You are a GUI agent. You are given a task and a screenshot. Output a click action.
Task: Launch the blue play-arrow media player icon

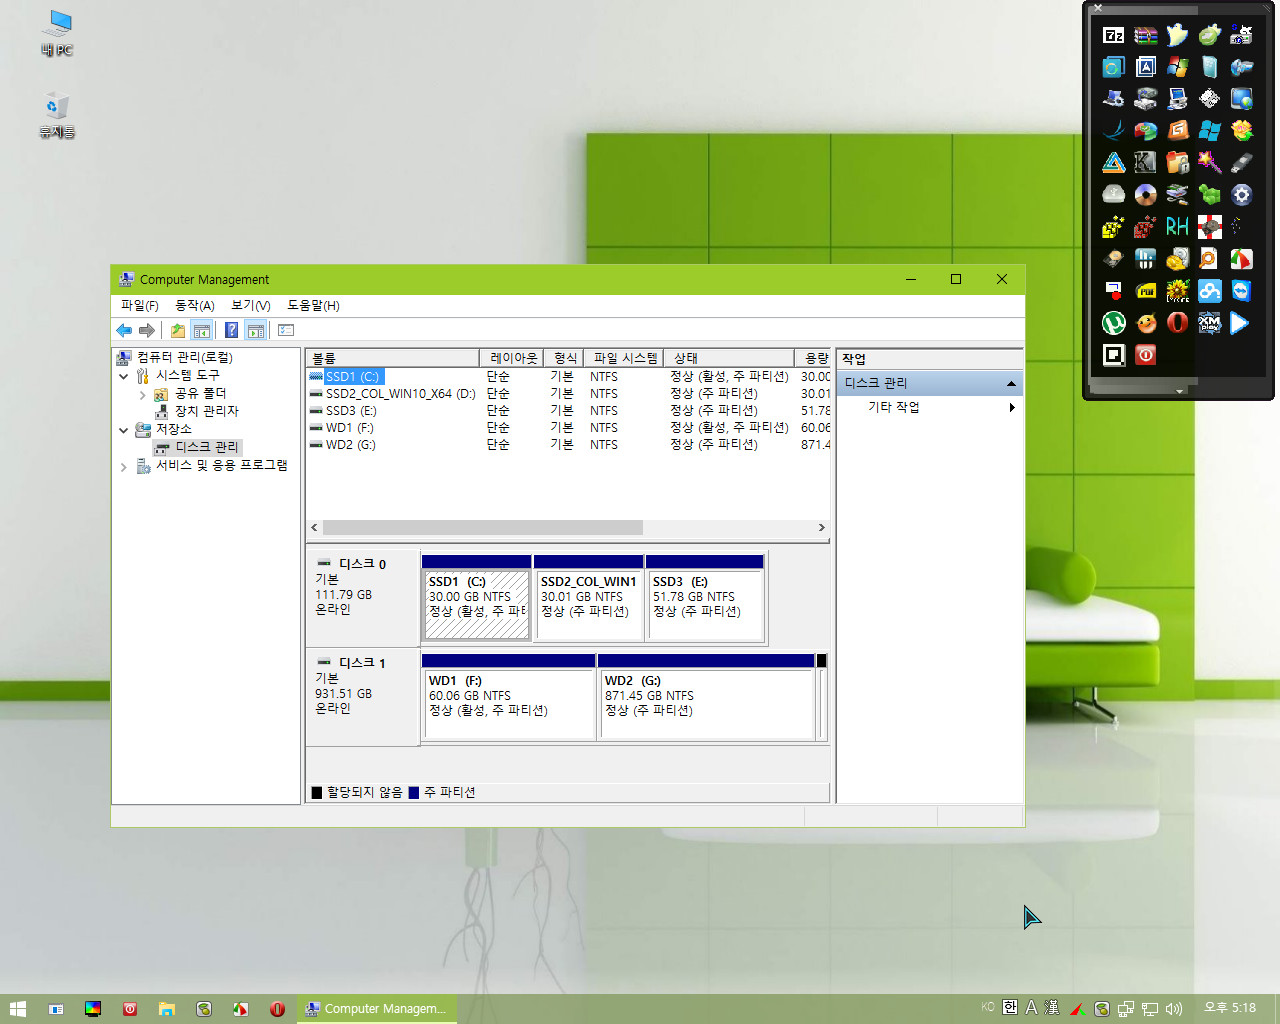pos(1242,323)
